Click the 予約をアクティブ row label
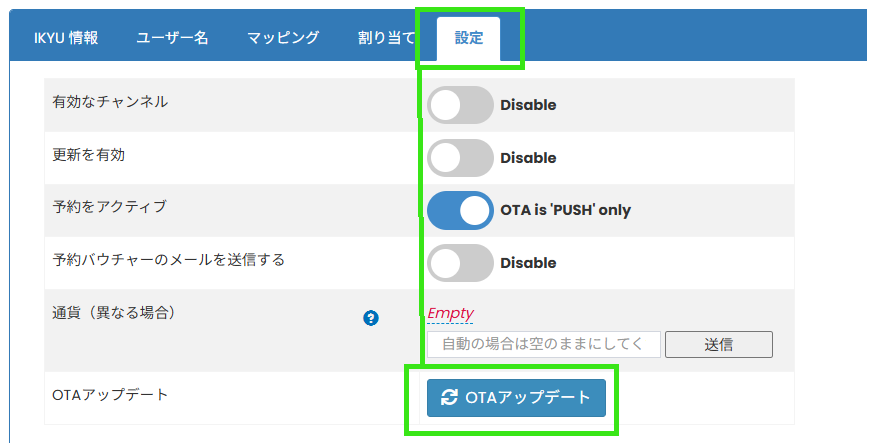This screenshot has height=445, width=869. tap(109, 207)
